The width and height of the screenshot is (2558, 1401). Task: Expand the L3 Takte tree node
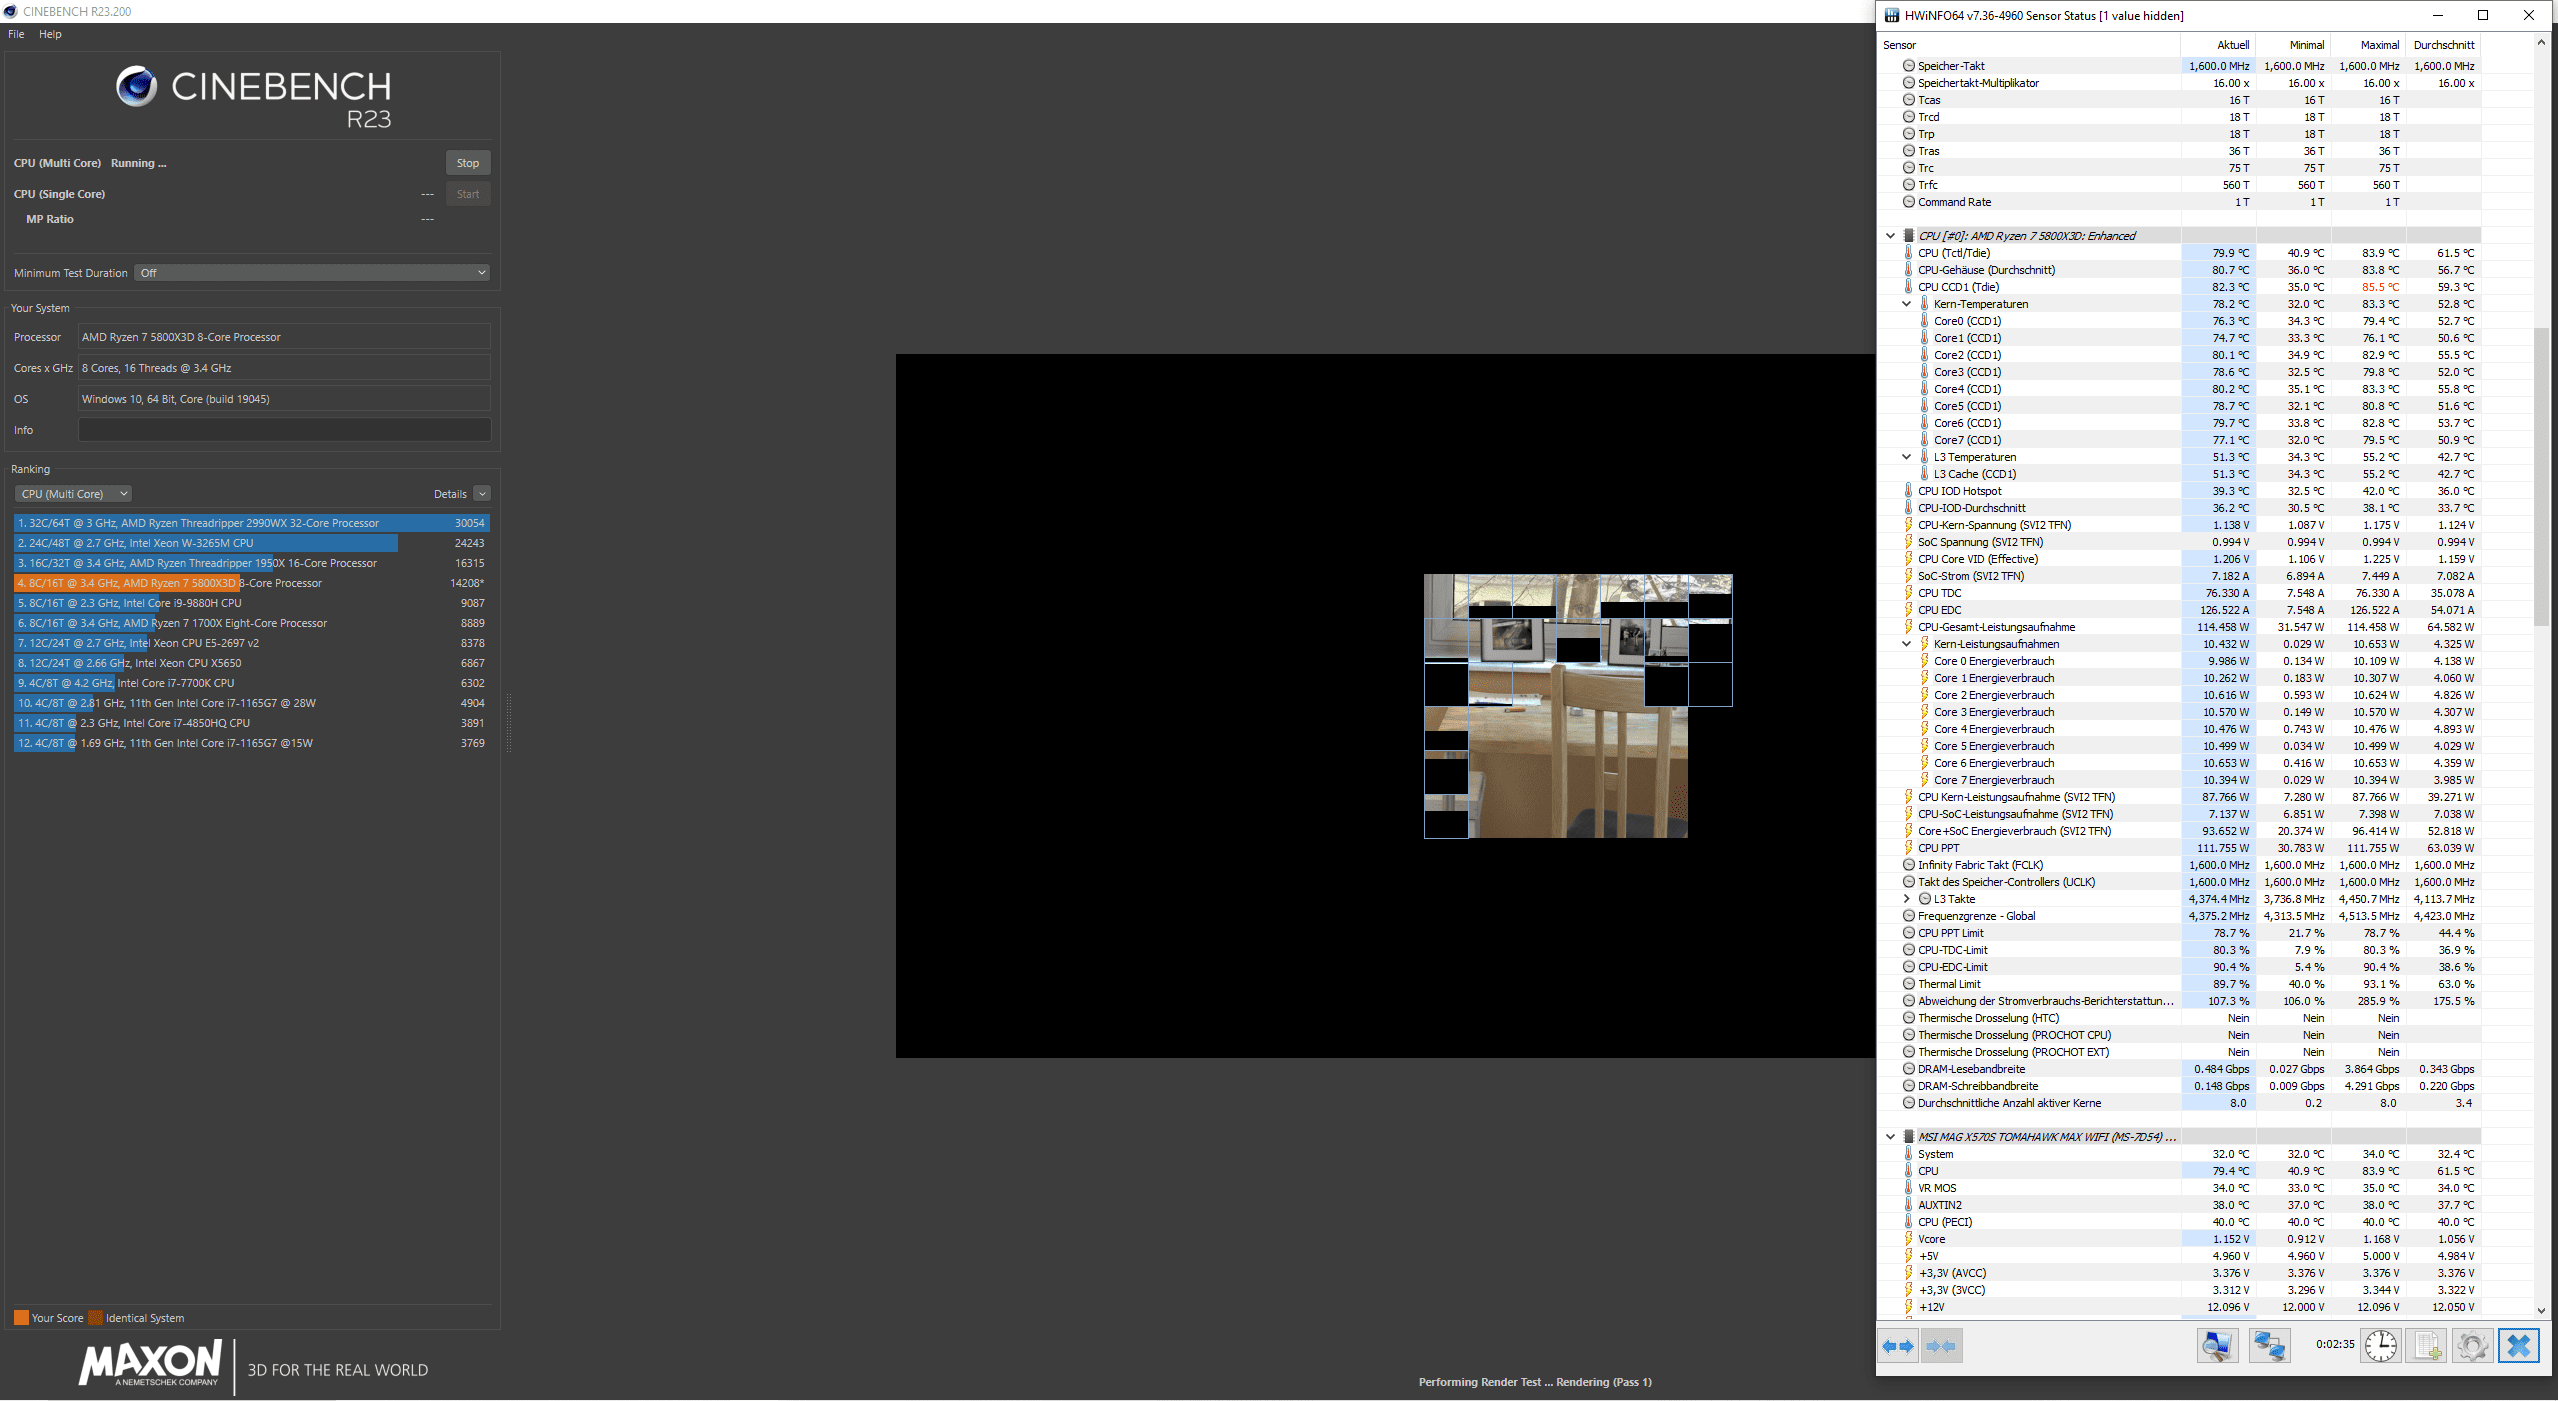click(1906, 899)
